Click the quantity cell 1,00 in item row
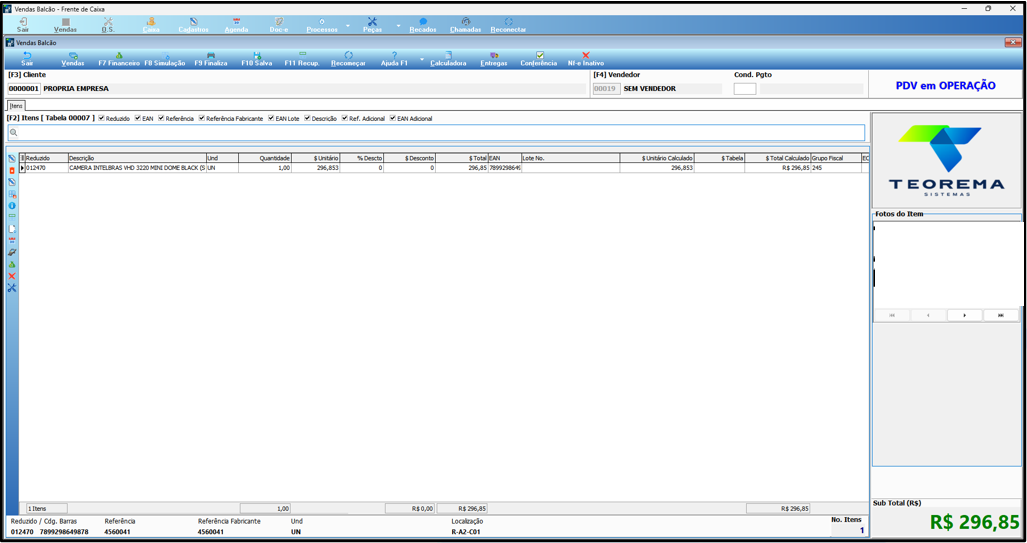The image size is (1027, 543). 265,168
